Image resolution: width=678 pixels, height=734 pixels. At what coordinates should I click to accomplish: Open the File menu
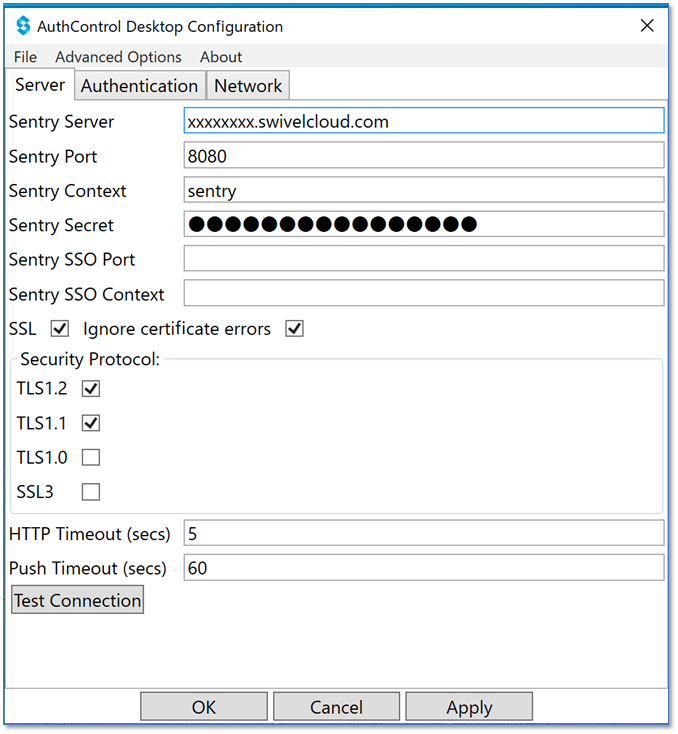[25, 57]
